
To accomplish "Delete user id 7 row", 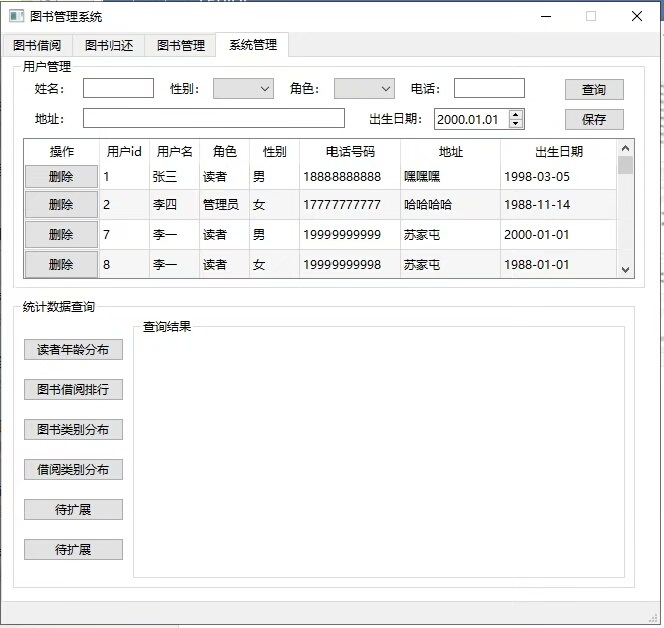I will click(61, 235).
